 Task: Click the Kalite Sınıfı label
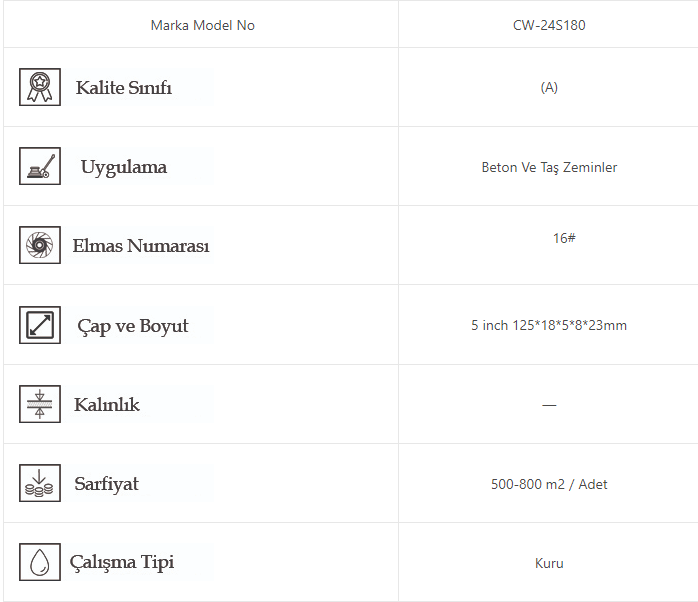point(124,88)
